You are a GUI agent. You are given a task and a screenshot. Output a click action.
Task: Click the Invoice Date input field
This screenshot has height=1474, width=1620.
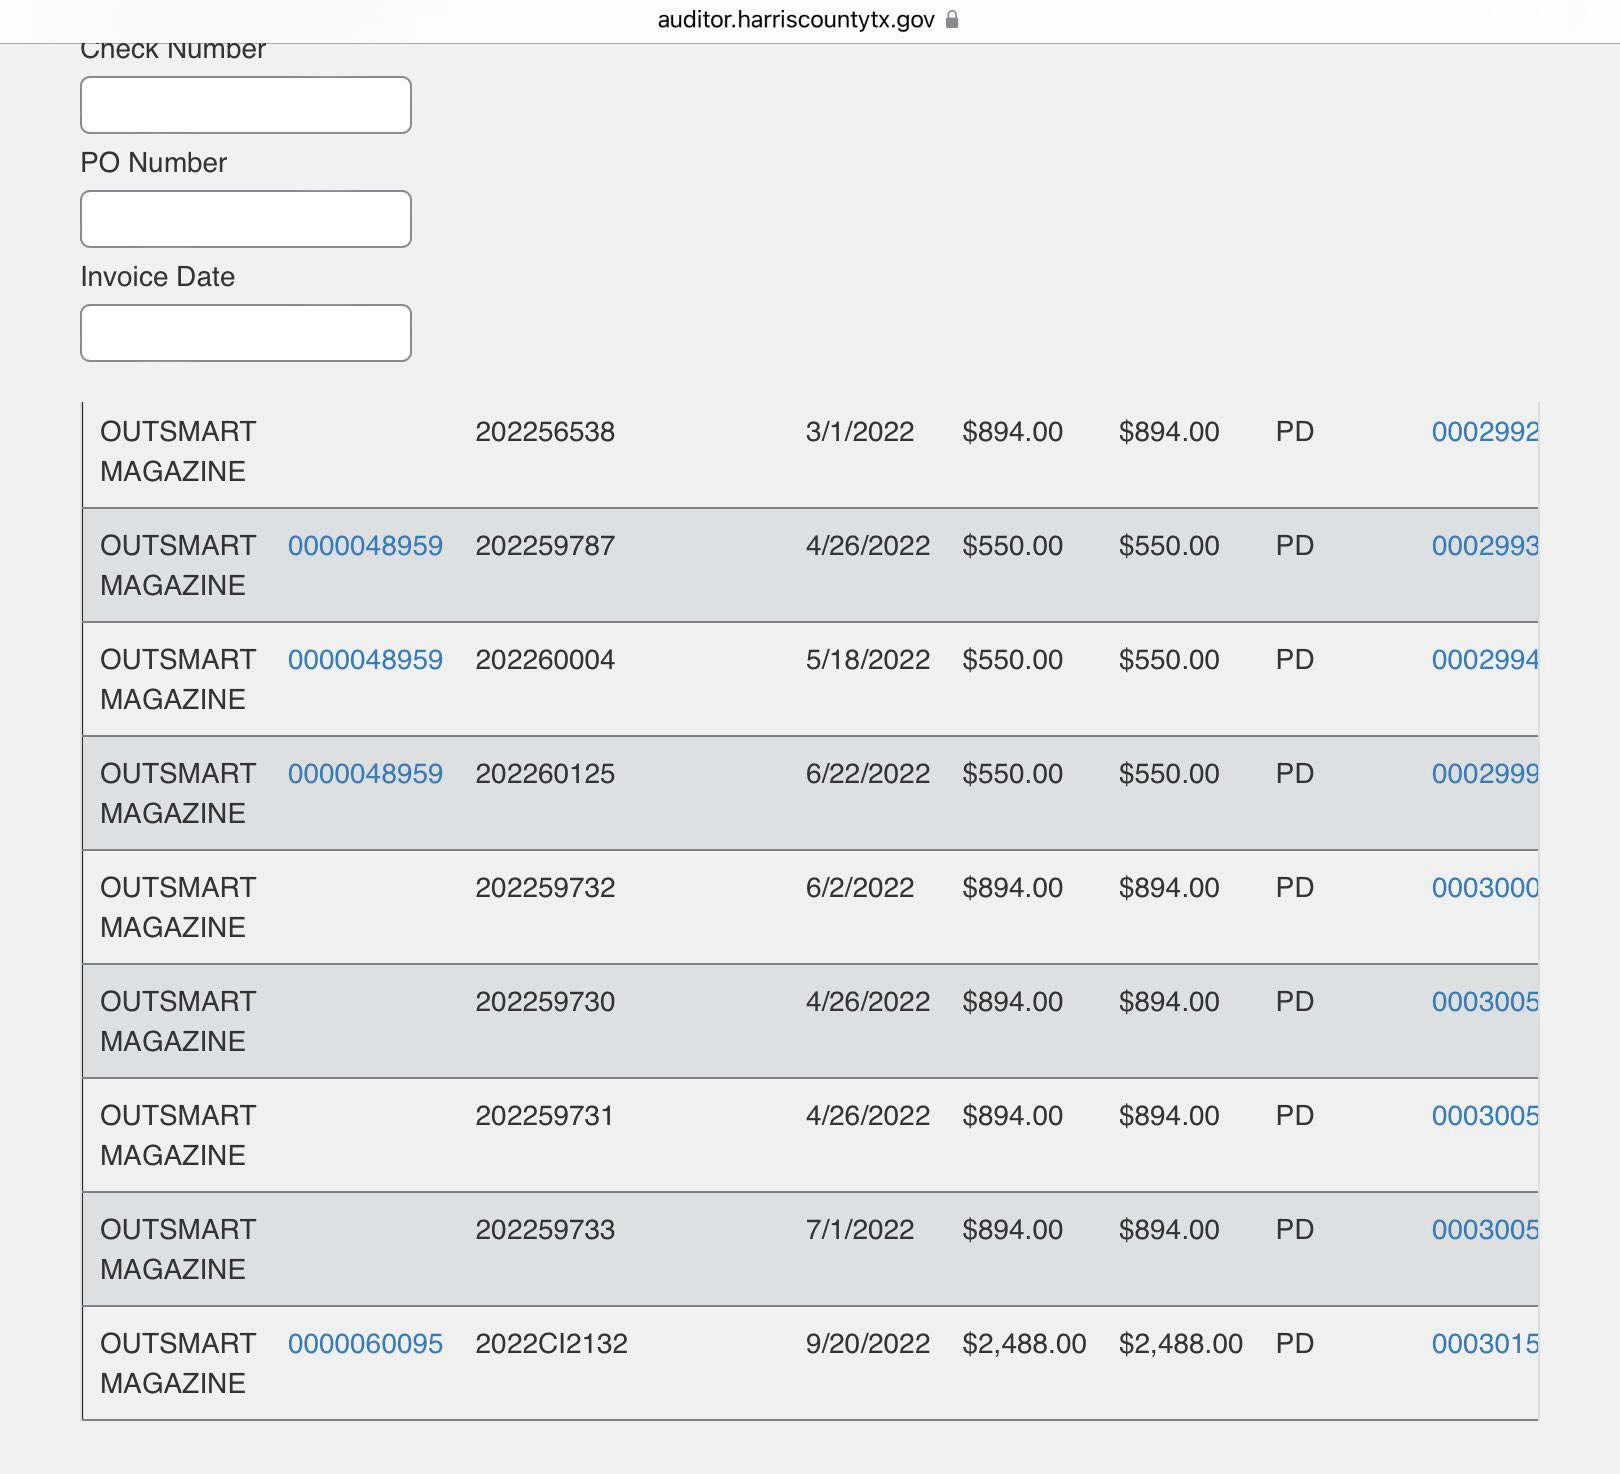[x=246, y=333]
